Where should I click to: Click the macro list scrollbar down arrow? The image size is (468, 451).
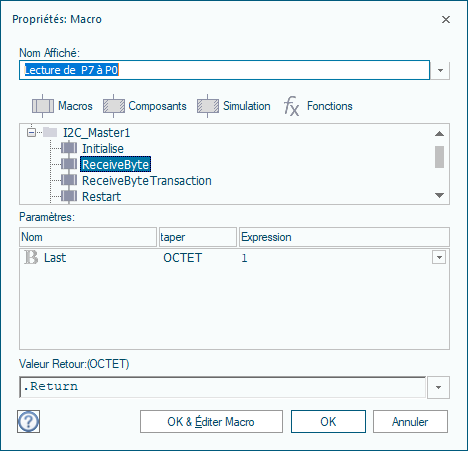click(x=440, y=195)
